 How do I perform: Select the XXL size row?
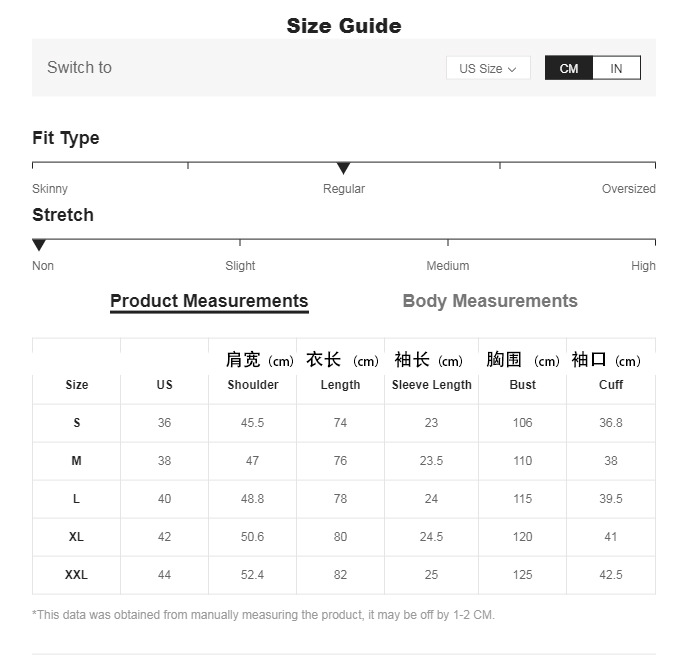(x=76, y=575)
